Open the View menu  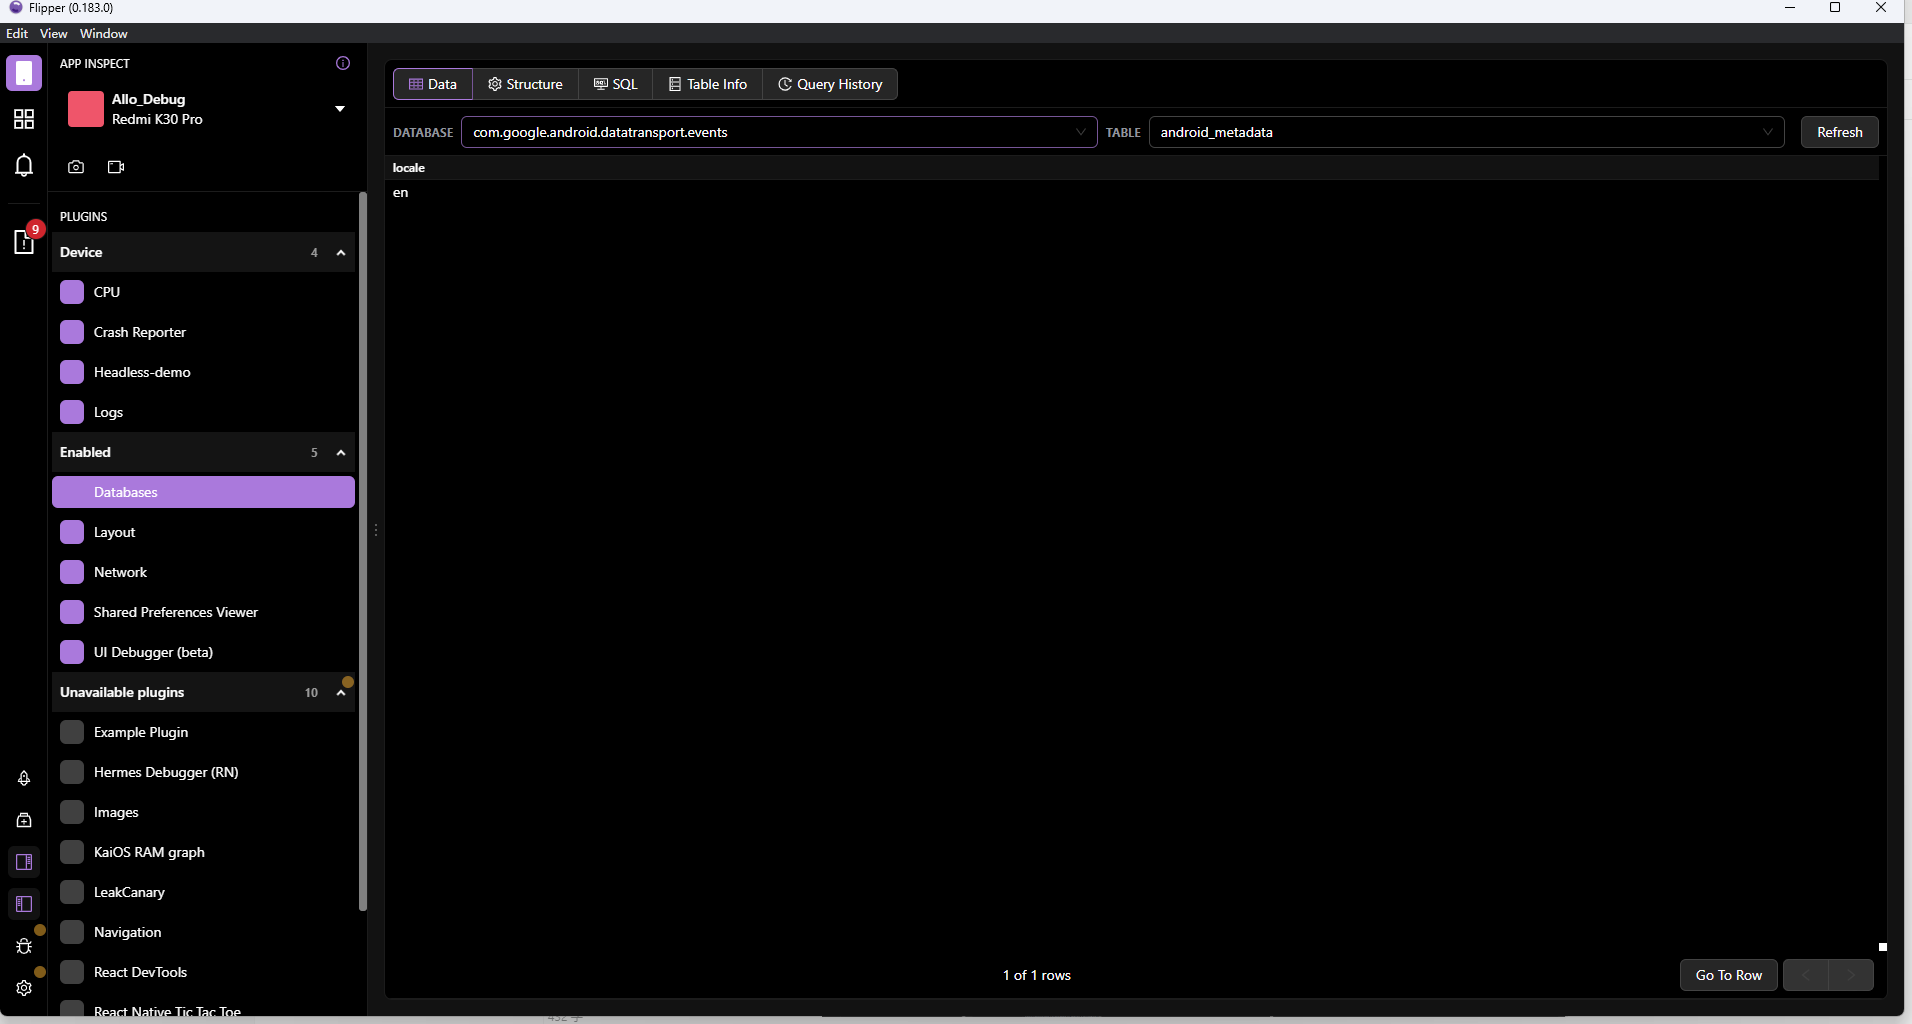pyautogui.click(x=53, y=33)
